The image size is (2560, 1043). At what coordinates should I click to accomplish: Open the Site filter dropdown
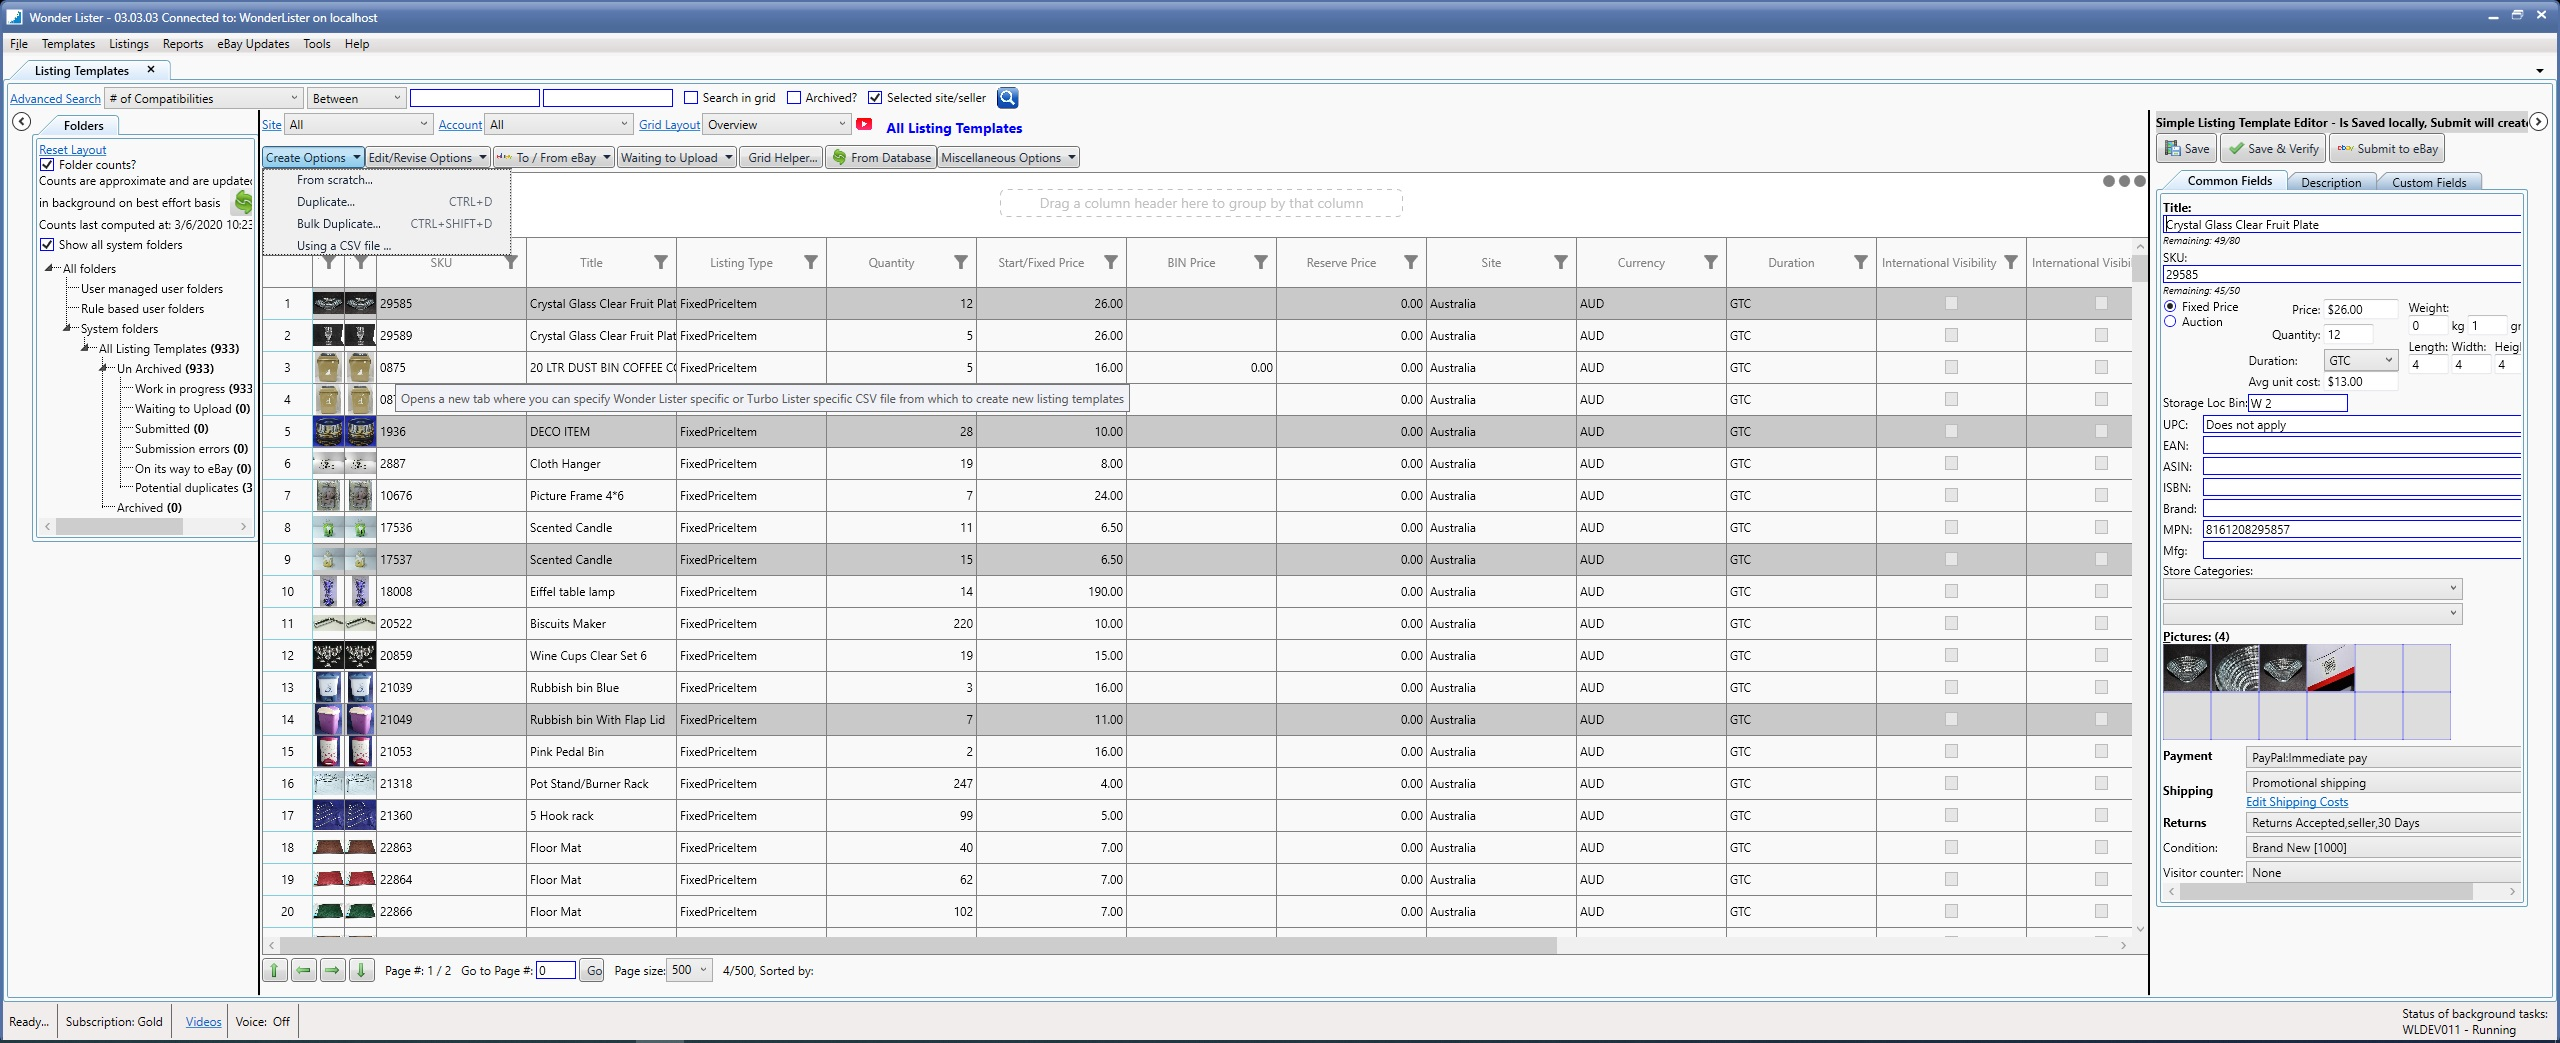pyautogui.click(x=358, y=125)
